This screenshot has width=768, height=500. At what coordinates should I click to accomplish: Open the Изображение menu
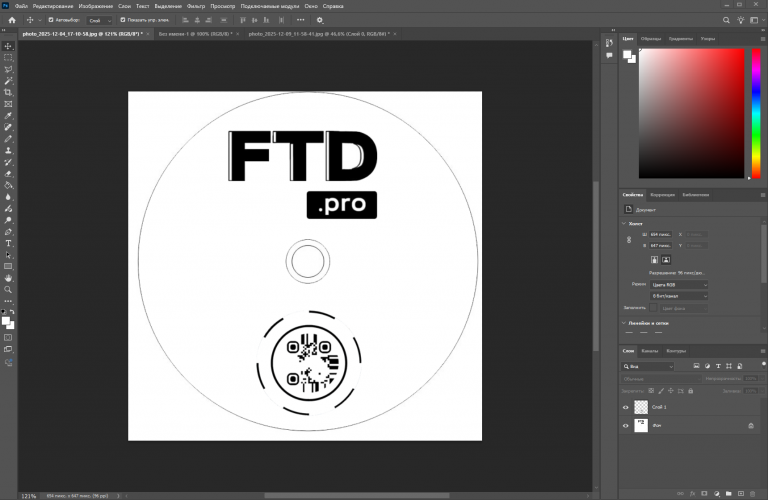(96, 6)
